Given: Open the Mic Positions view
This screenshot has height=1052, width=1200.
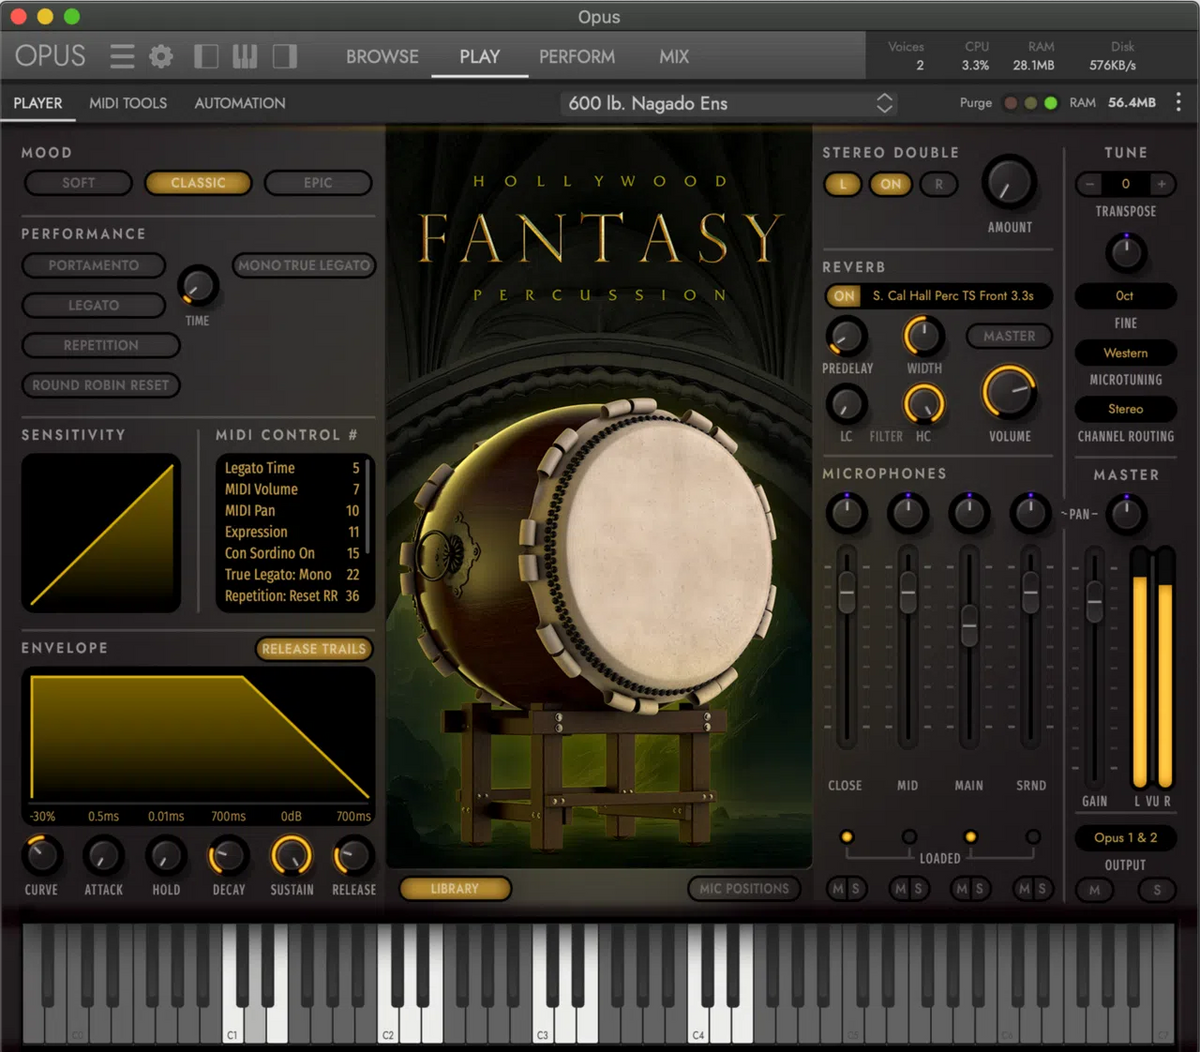Looking at the screenshot, I should point(744,888).
